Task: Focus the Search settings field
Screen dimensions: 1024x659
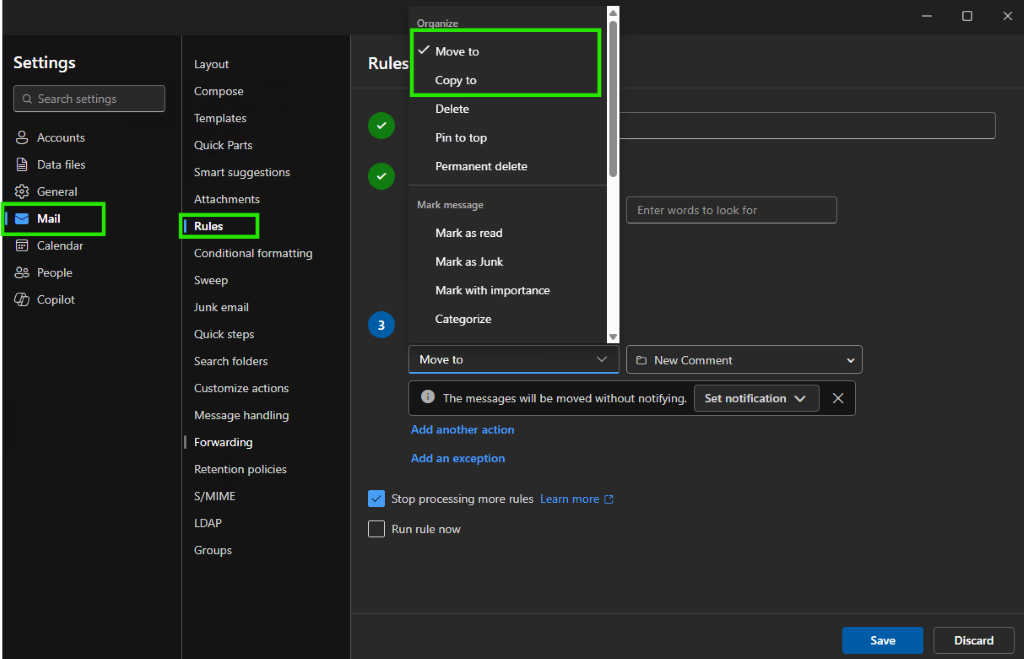Action: (89, 99)
